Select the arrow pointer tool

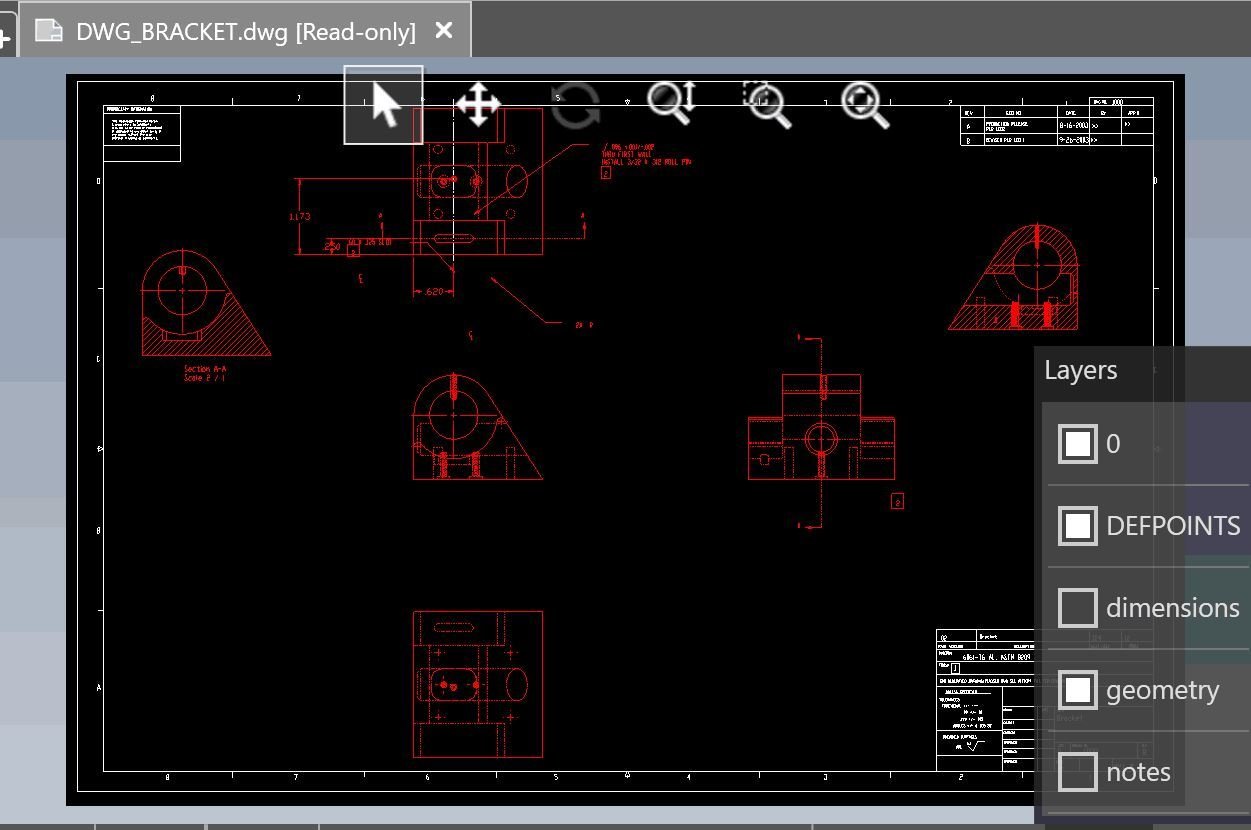click(384, 105)
